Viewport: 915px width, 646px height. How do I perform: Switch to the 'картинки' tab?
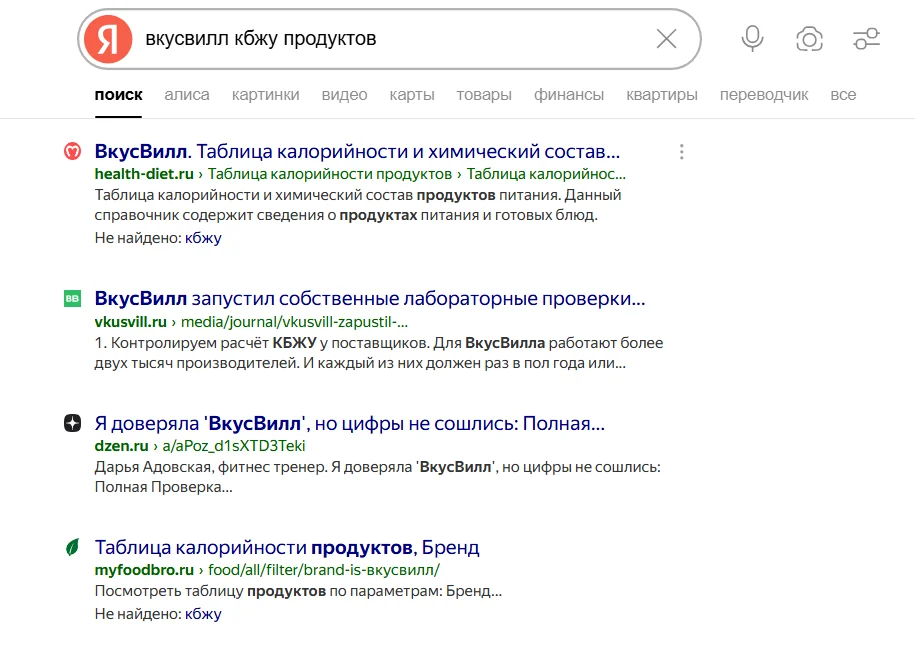point(265,94)
